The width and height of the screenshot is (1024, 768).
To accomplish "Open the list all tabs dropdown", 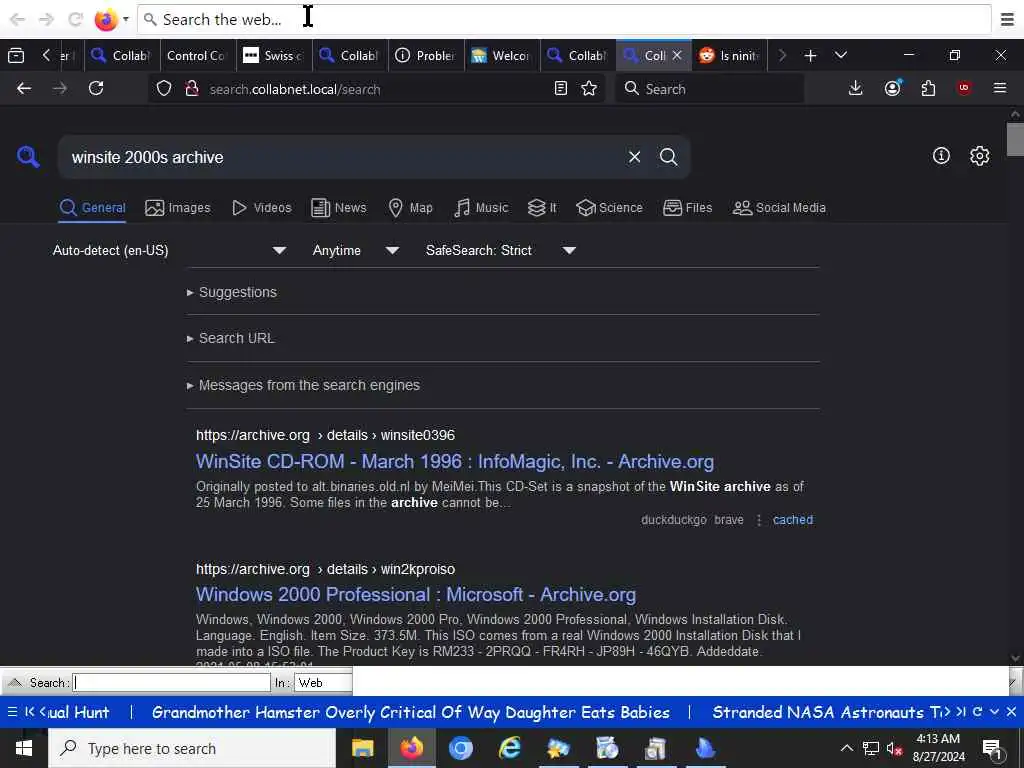I will 840,56.
